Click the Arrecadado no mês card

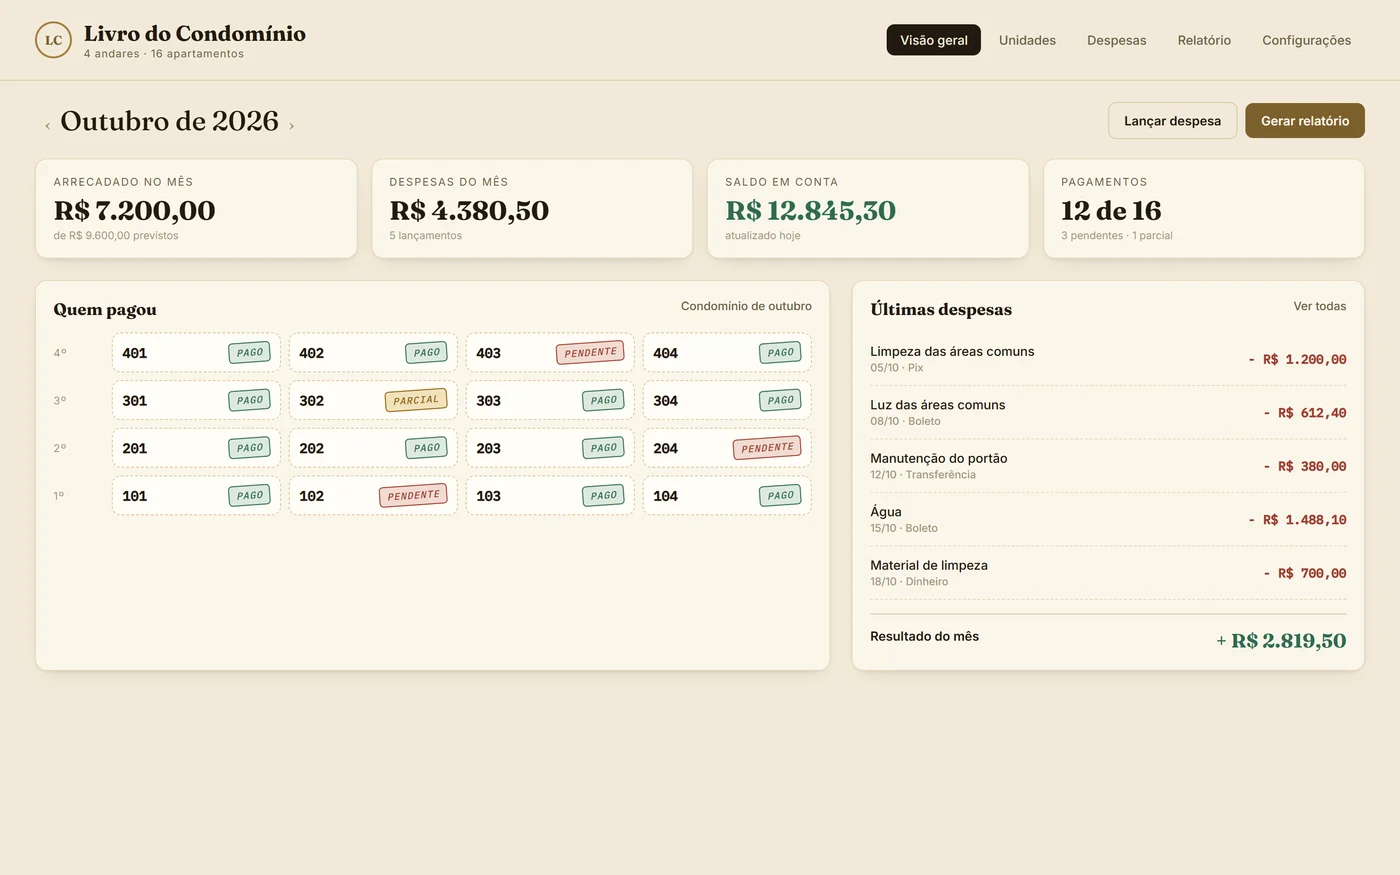(x=196, y=209)
